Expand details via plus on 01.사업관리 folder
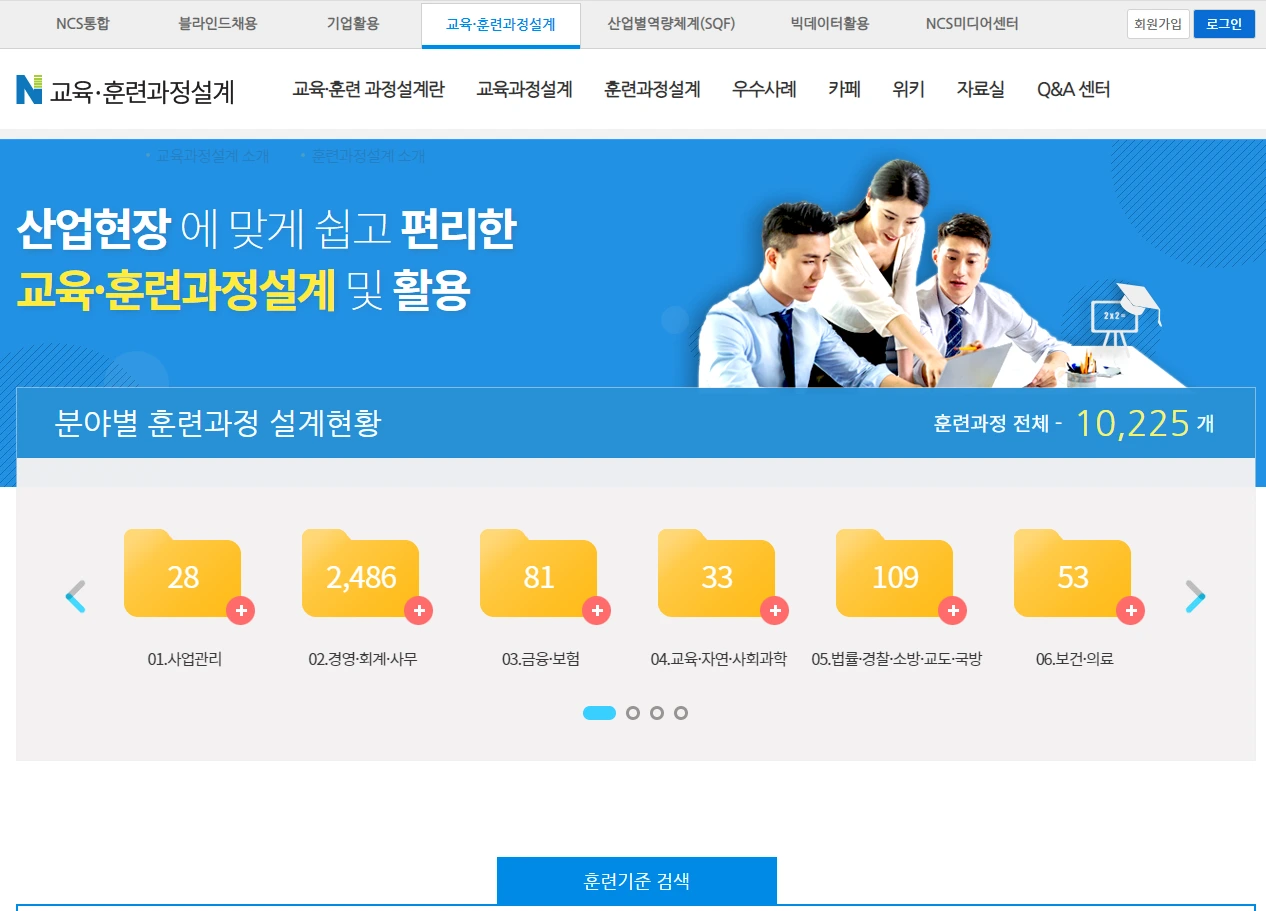 (241, 610)
